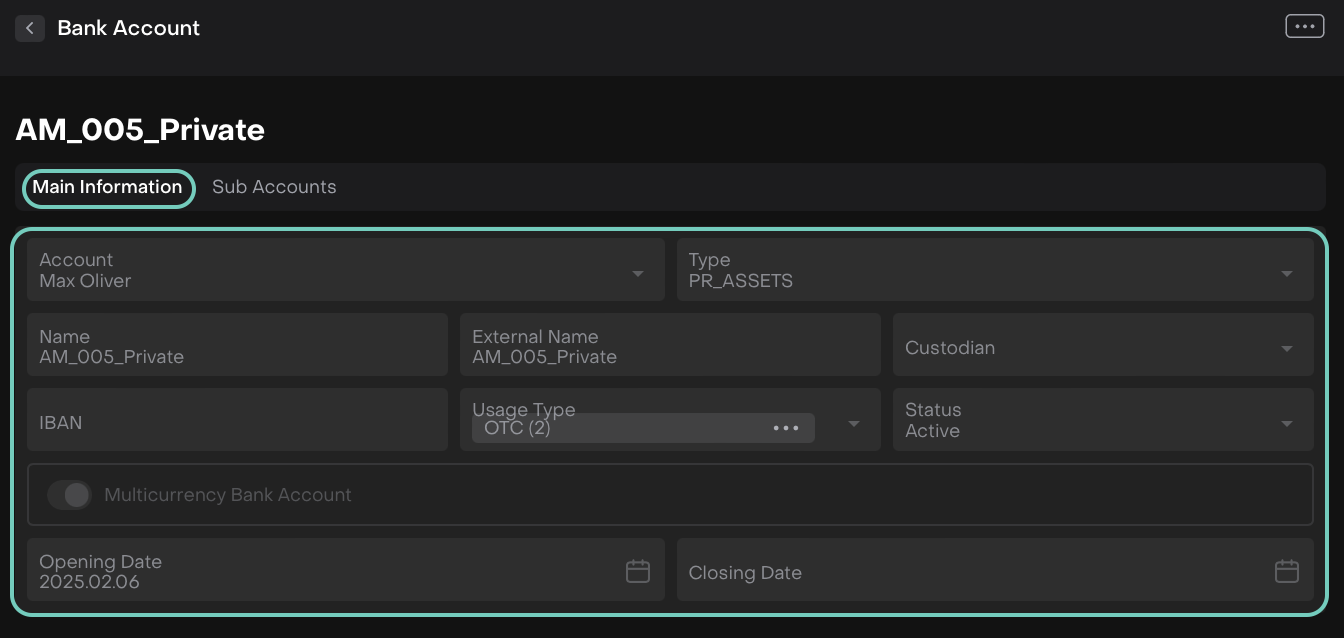Click the Closing Date calendar icon
The width and height of the screenshot is (1344, 638).
pos(1287,572)
